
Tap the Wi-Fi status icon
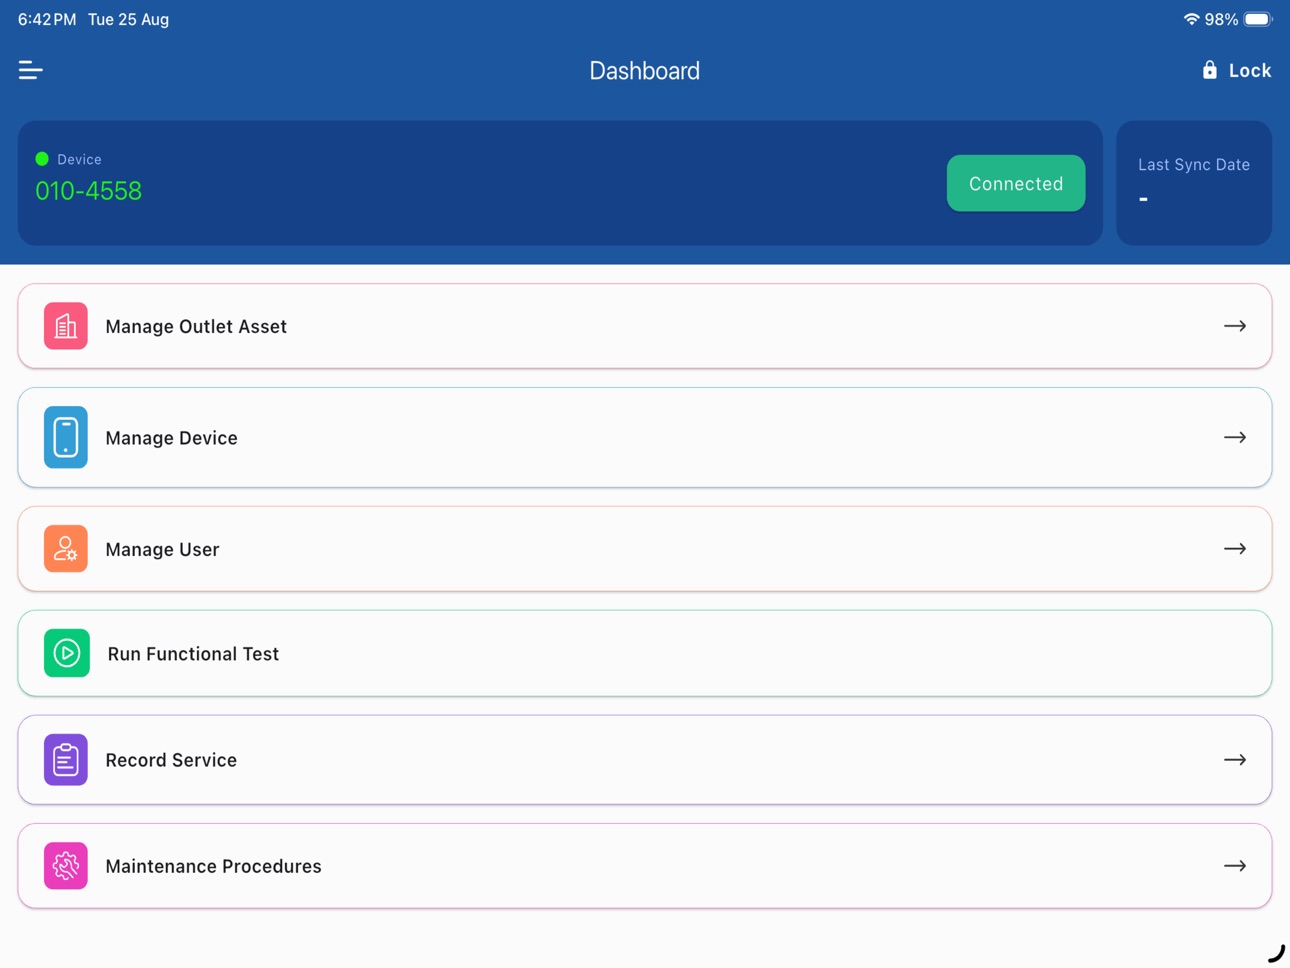pos(1191,19)
